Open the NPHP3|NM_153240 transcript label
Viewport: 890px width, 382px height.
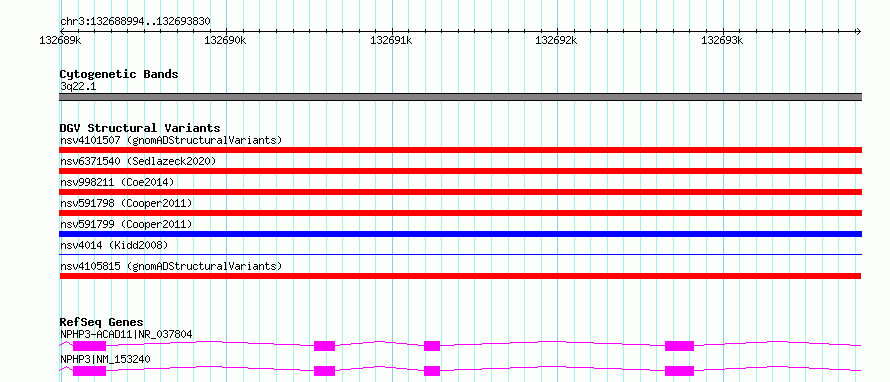click(x=105, y=359)
